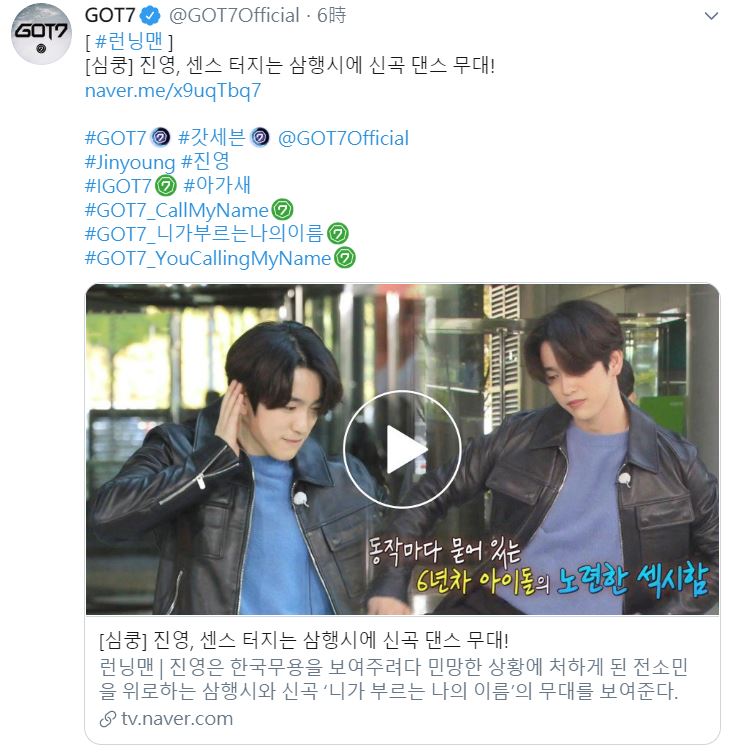Open the GOT7 profile avatar
This screenshot has height=753, width=736.
(x=41, y=34)
